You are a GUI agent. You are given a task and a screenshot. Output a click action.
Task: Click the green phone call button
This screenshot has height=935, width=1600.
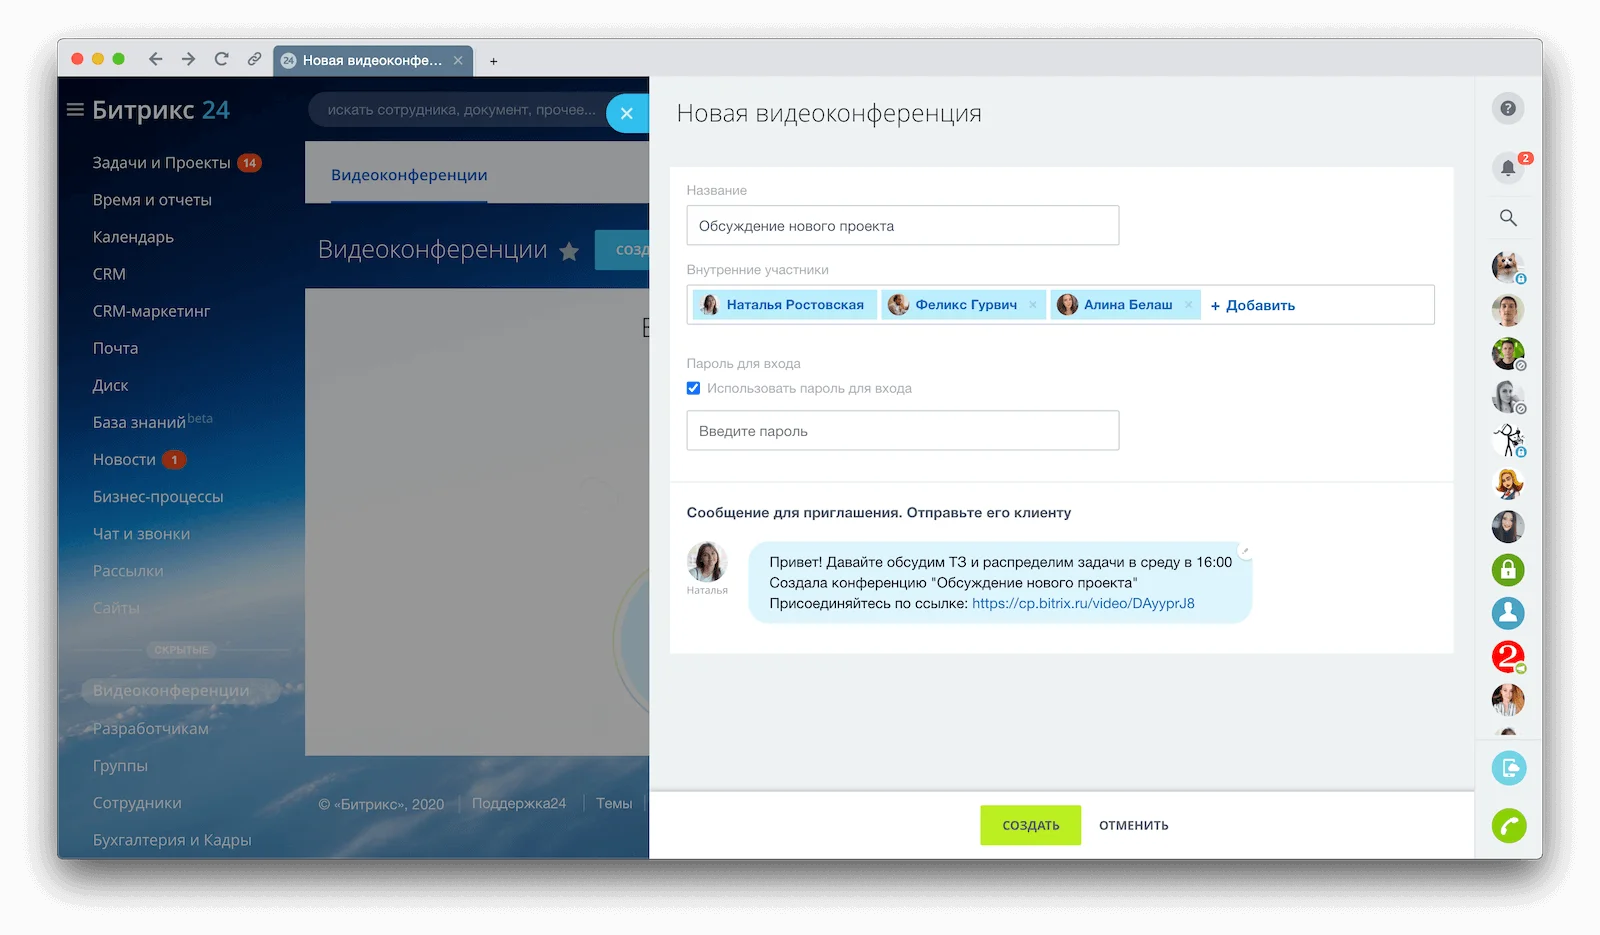(x=1509, y=826)
